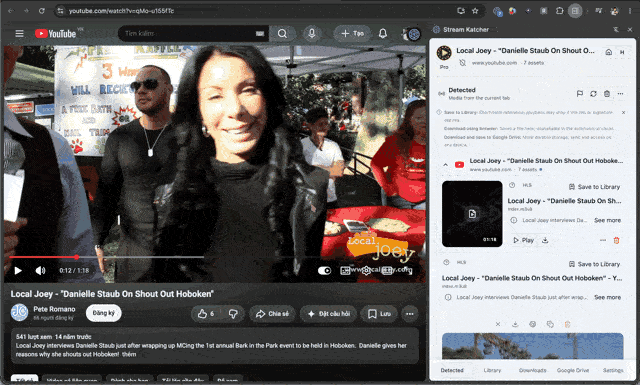
Task: Open the first asset's black video thumbnail
Action: [x=472, y=214]
